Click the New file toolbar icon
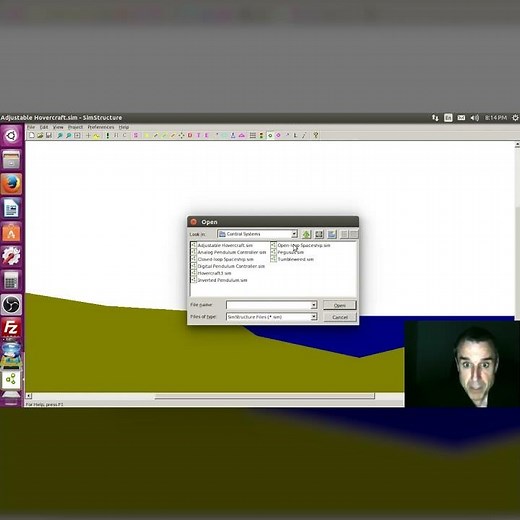This screenshot has width=520, height=520. 32,135
